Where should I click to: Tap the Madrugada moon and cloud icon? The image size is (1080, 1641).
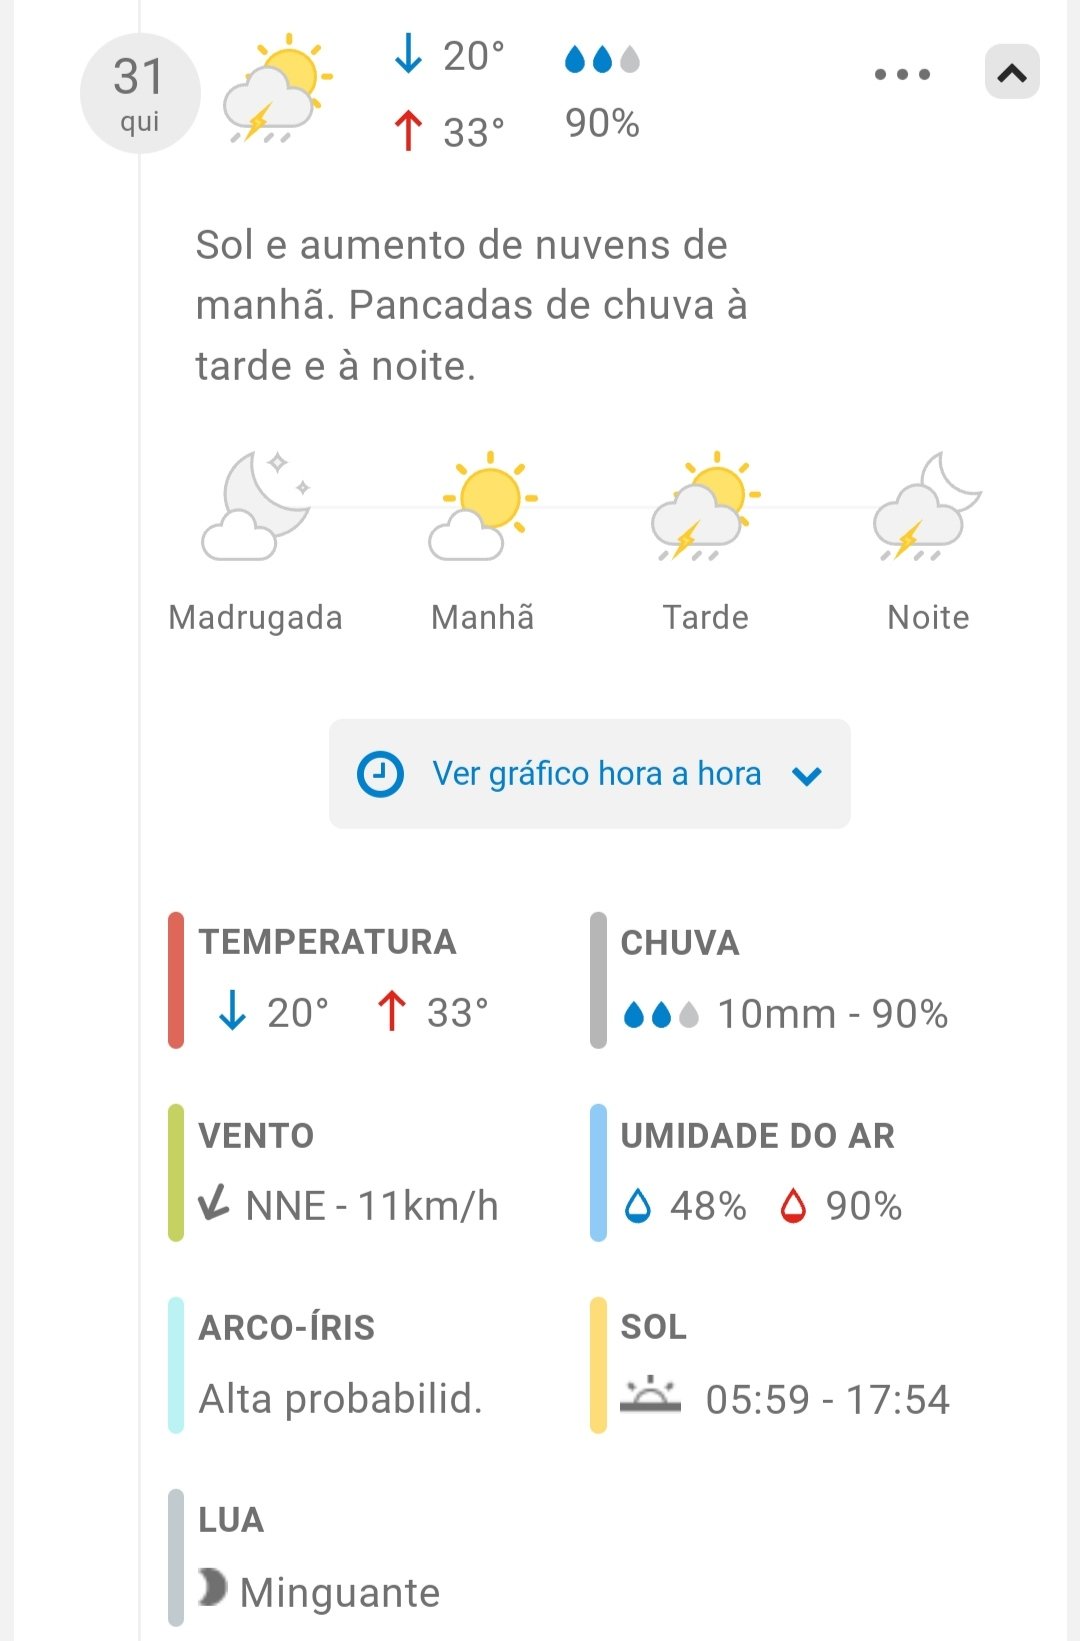[257, 506]
